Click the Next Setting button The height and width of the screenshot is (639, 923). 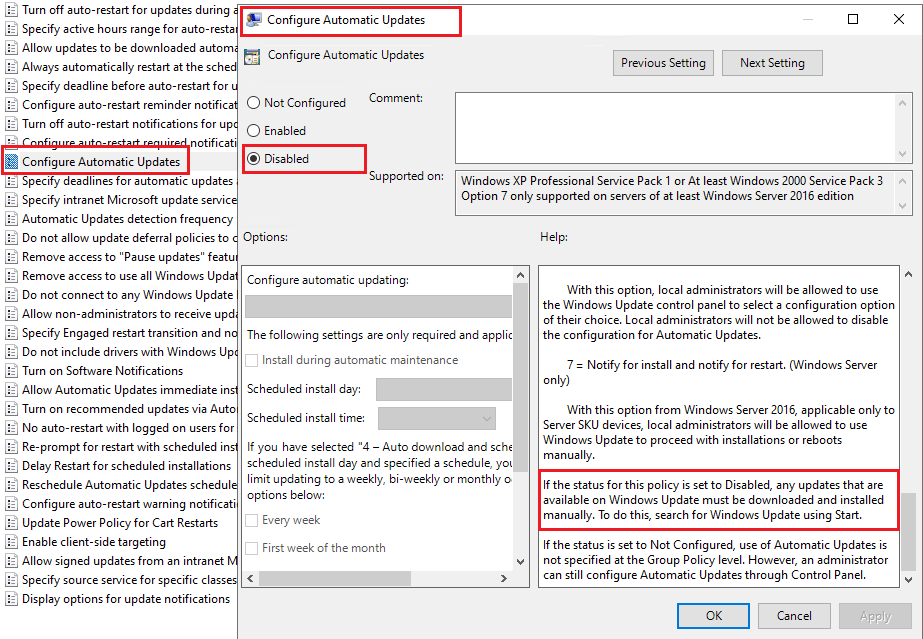coord(772,63)
